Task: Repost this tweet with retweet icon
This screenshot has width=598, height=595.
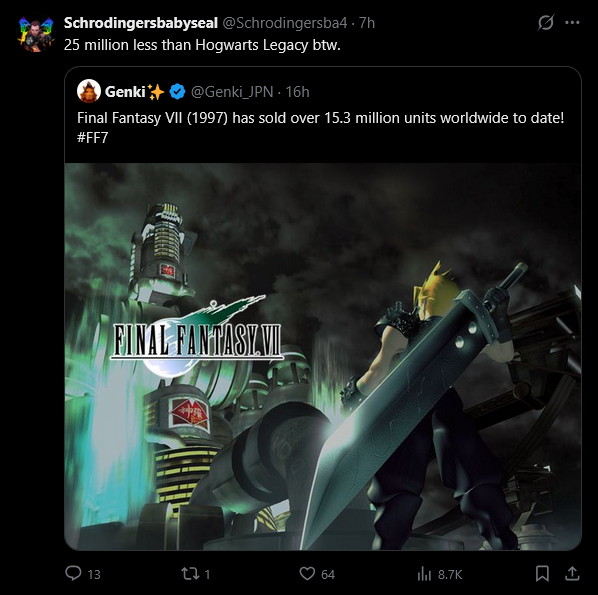Action: tap(190, 573)
